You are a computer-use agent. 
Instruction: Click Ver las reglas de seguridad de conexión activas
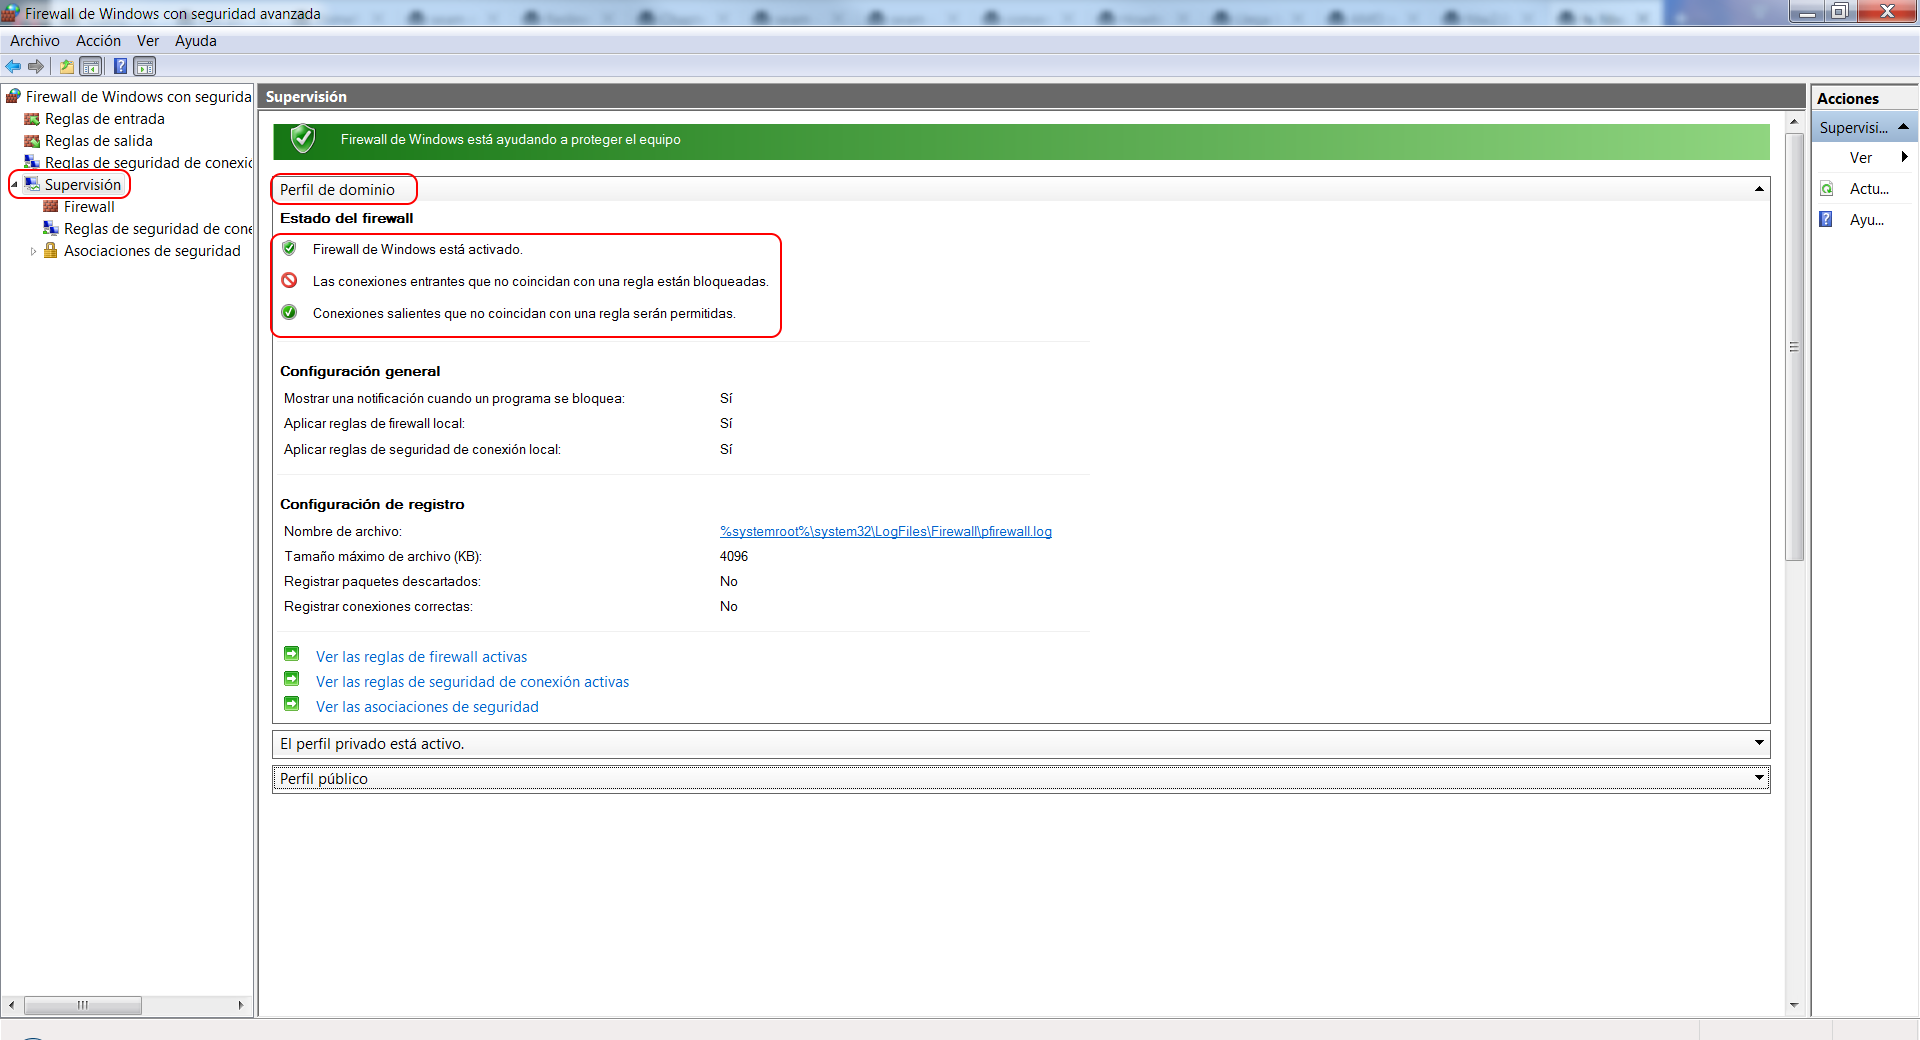pyautogui.click(x=472, y=682)
